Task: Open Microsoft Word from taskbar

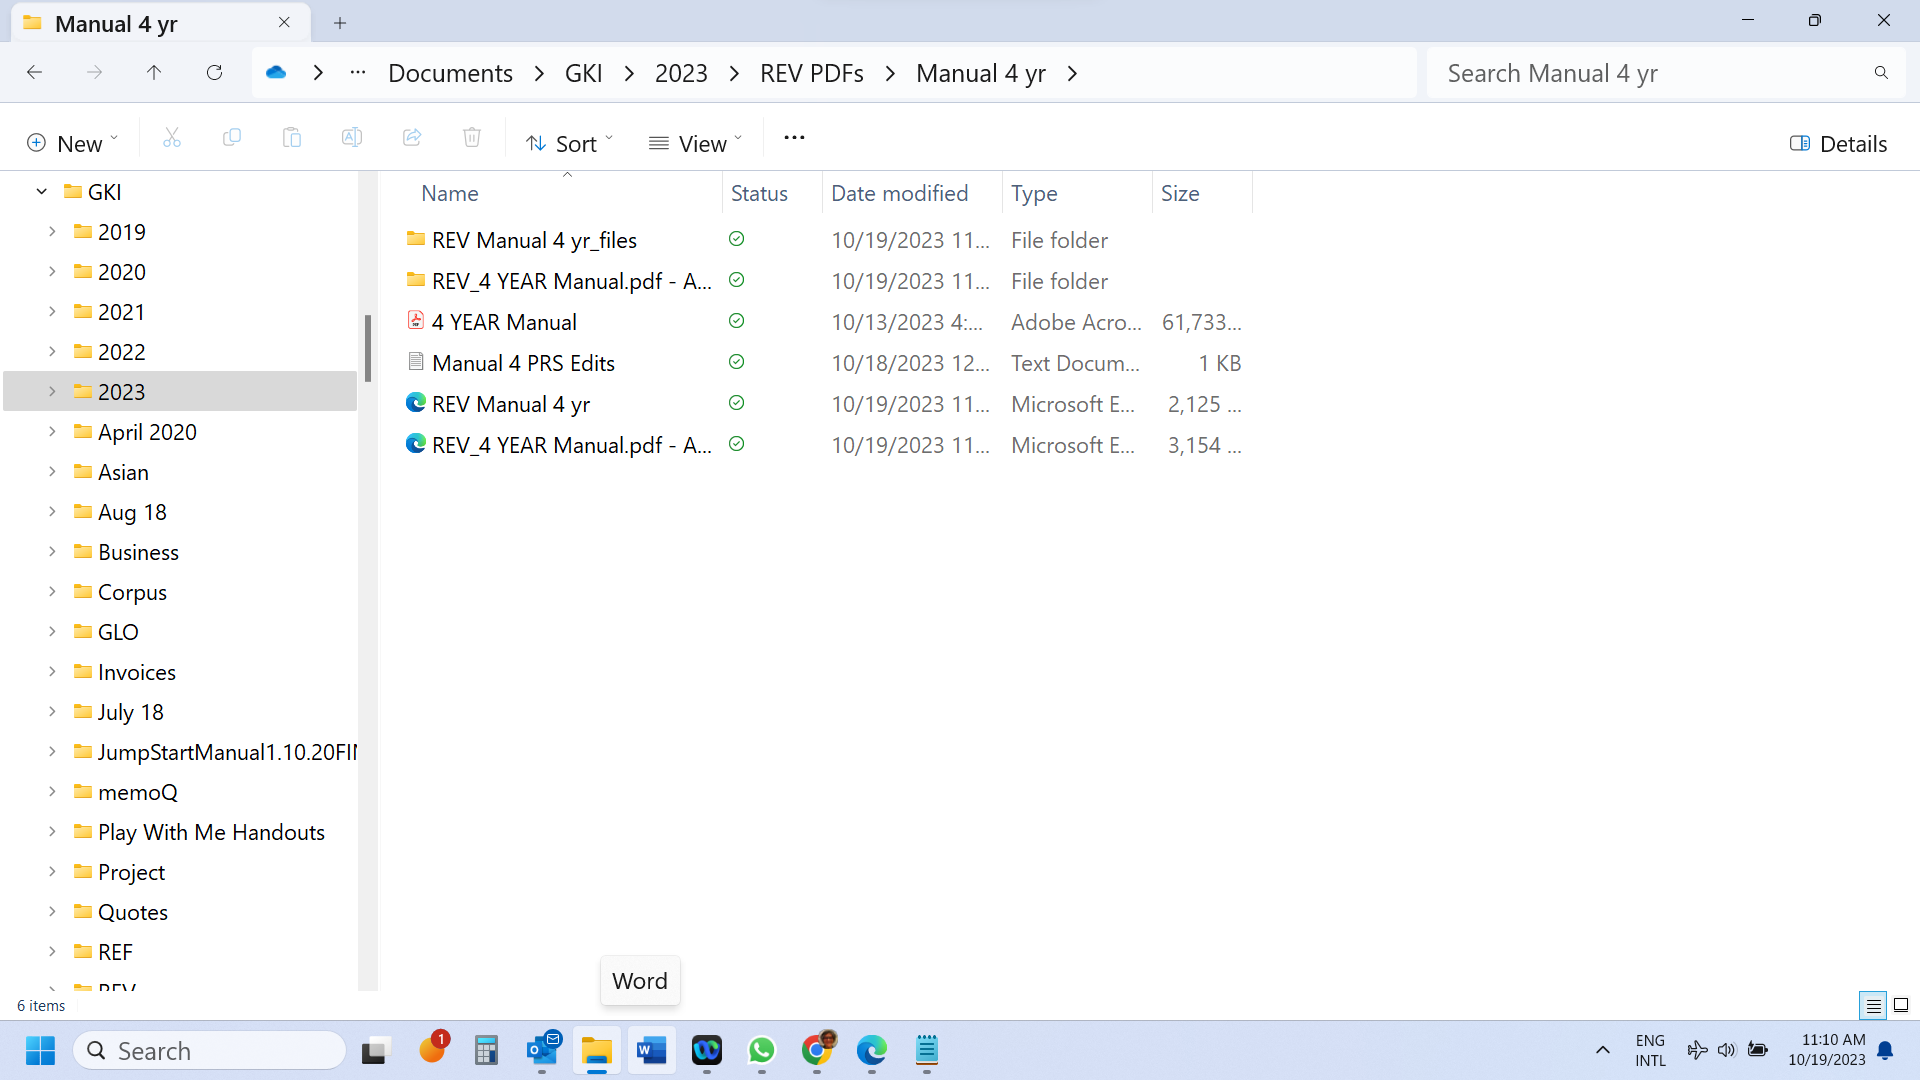Action: click(649, 1050)
